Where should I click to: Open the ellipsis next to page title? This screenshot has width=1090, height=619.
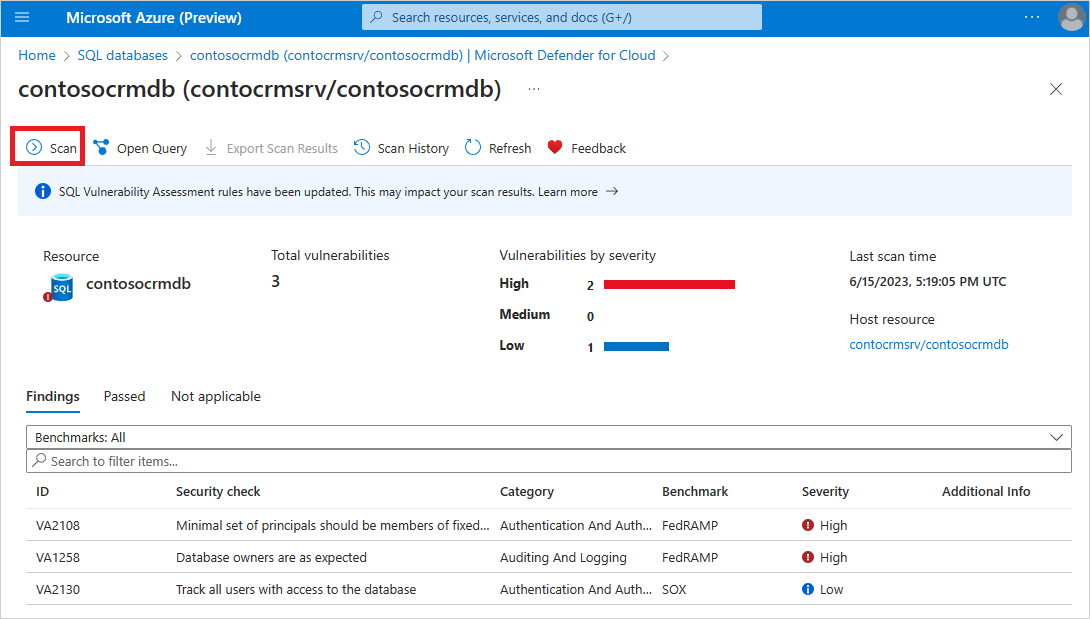pyautogui.click(x=534, y=89)
